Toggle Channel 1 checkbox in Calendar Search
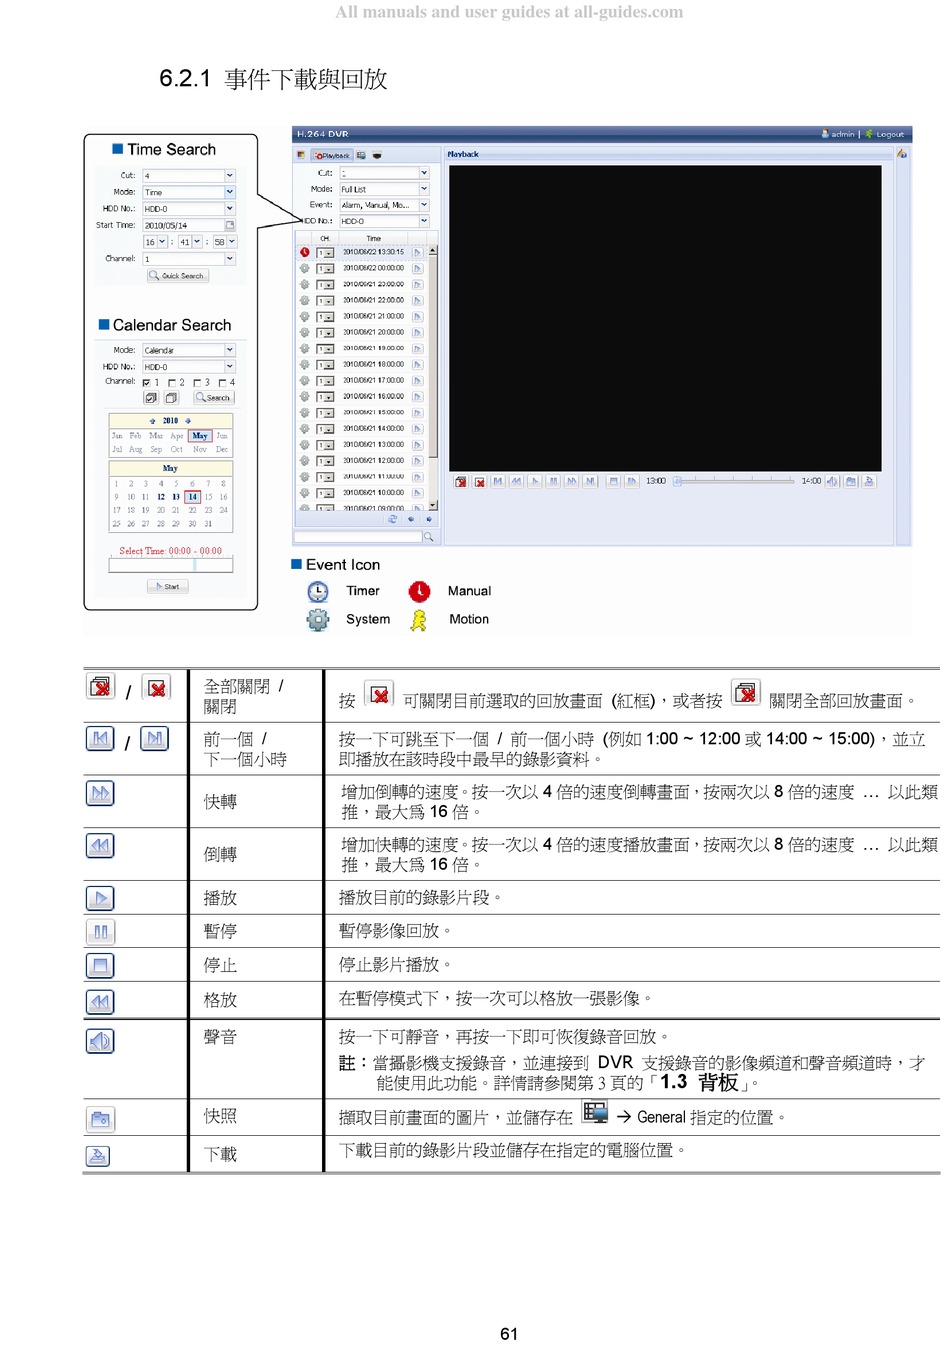This screenshot has height=1367, width=950. click(146, 383)
